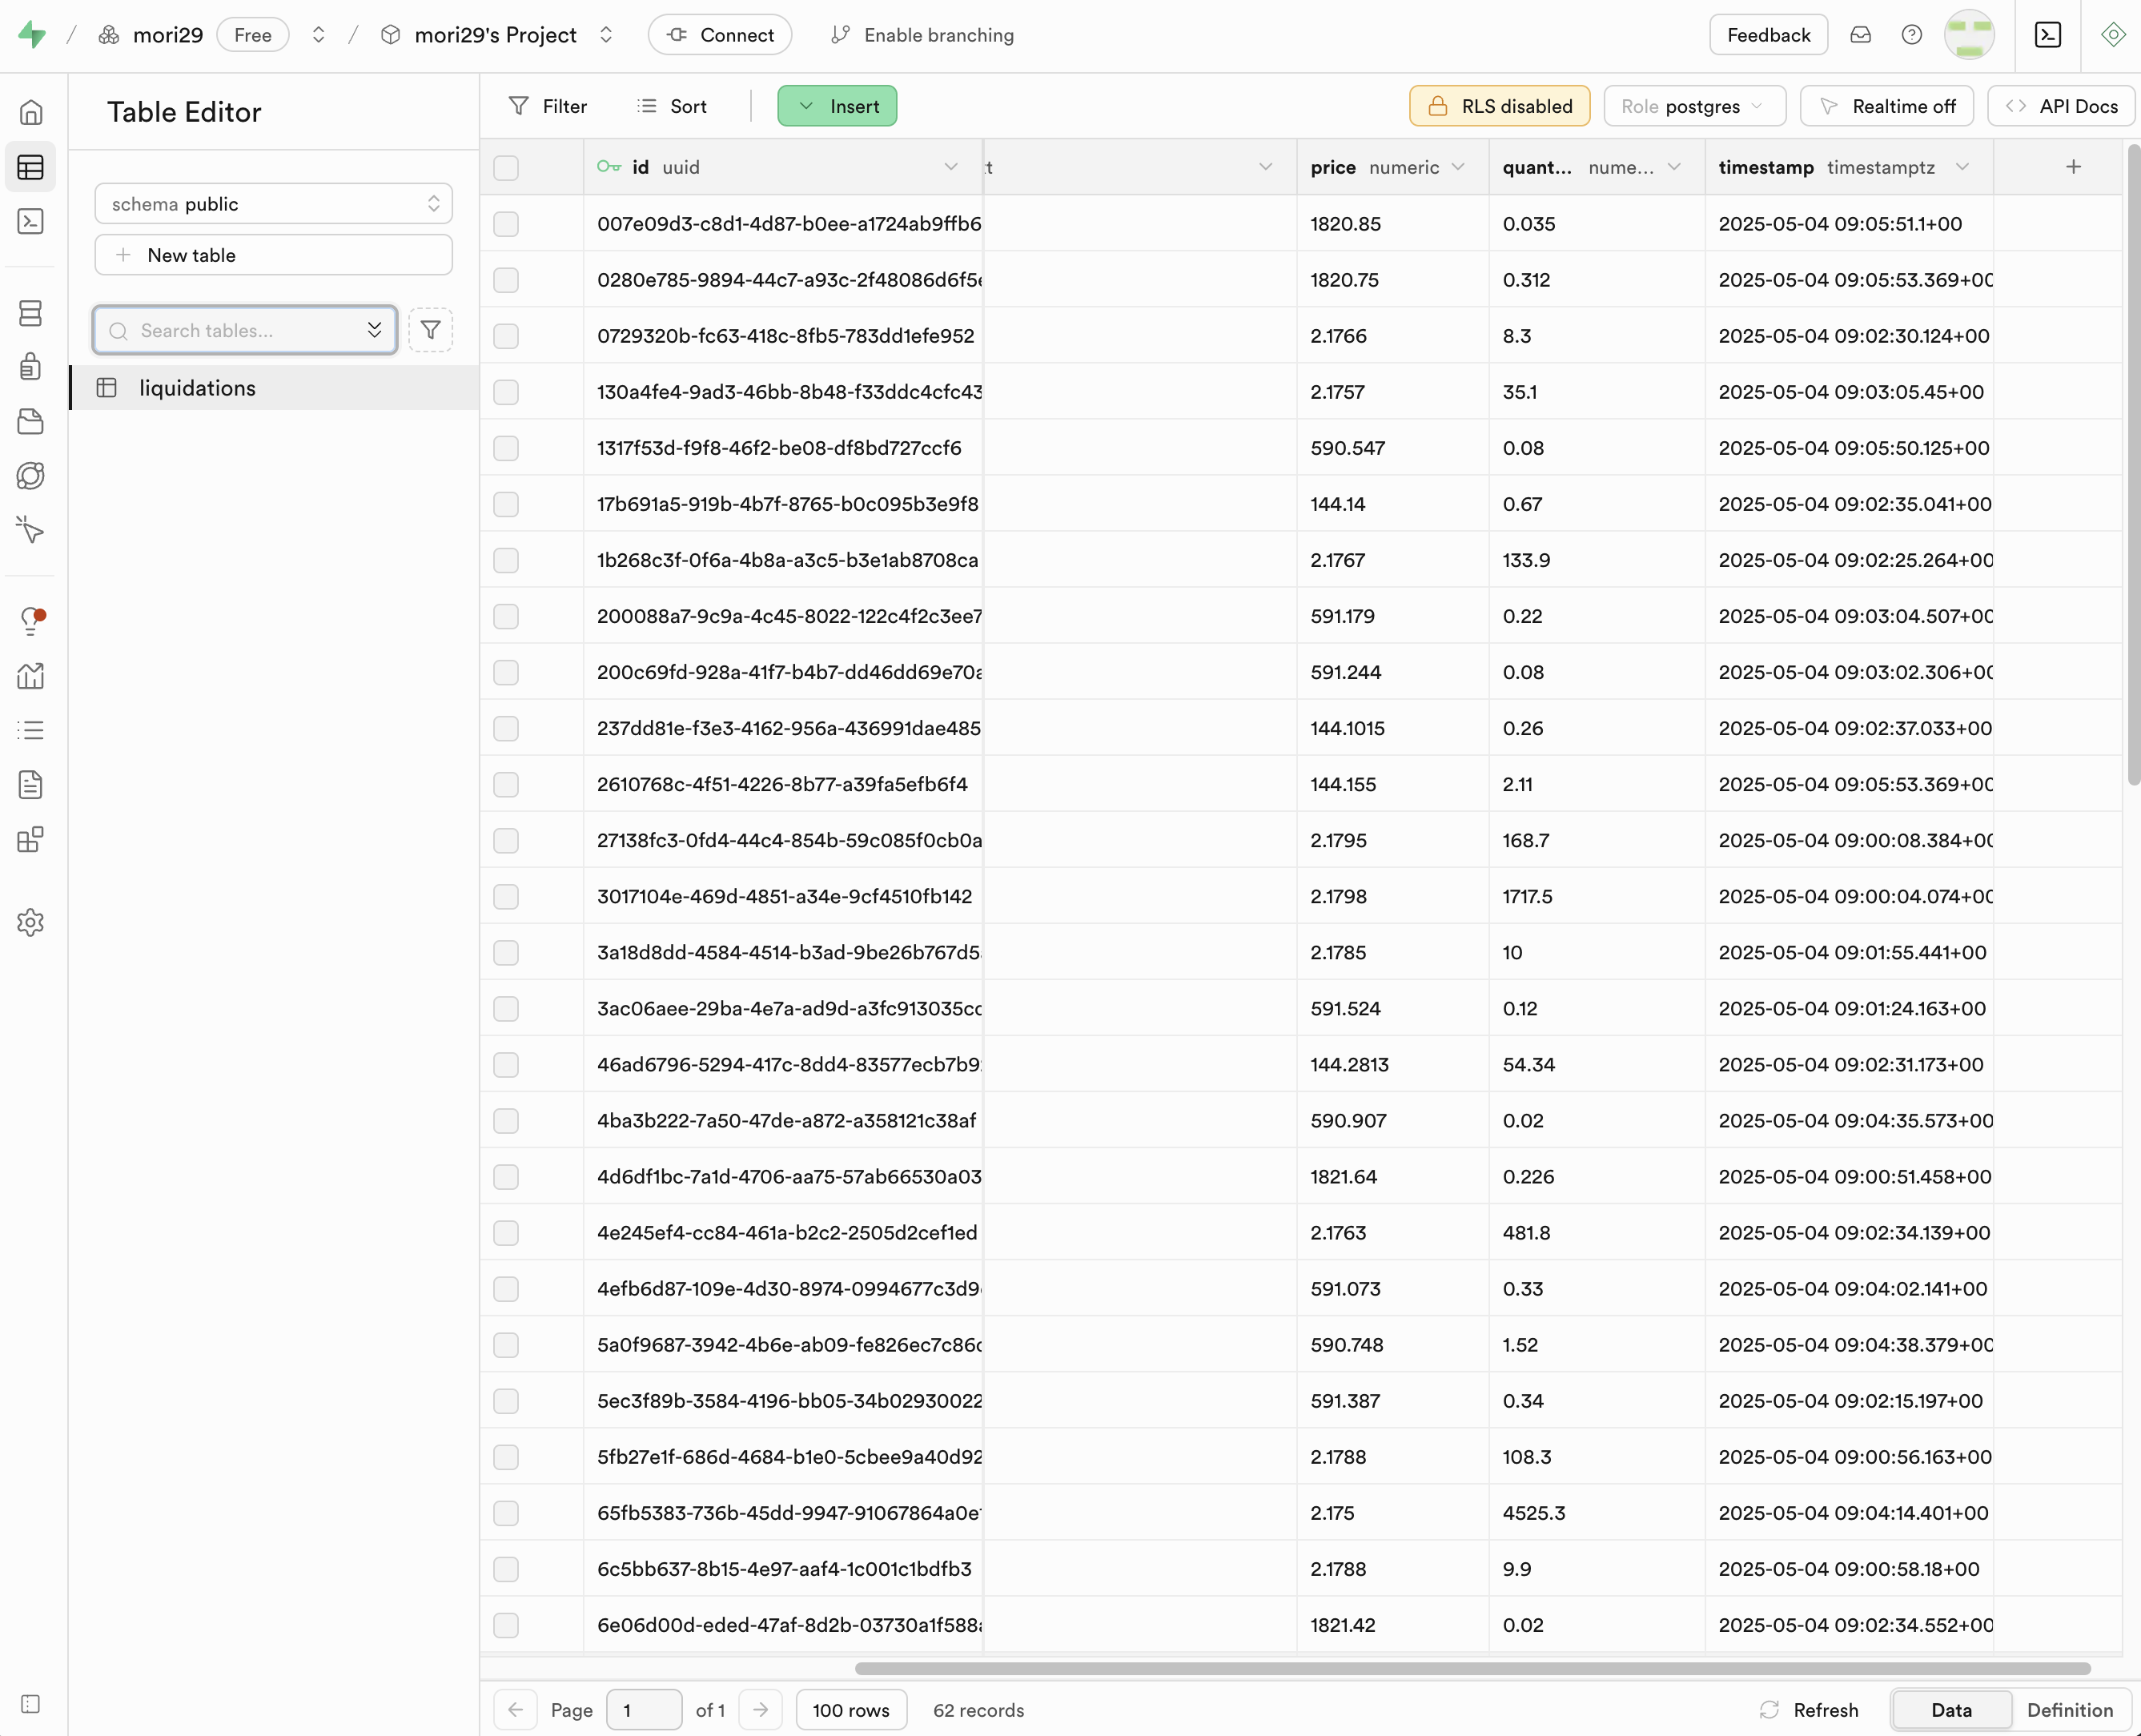The width and height of the screenshot is (2141, 1736).
Task: Open Project Settings gear icon
Action: click(x=31, y=922)
